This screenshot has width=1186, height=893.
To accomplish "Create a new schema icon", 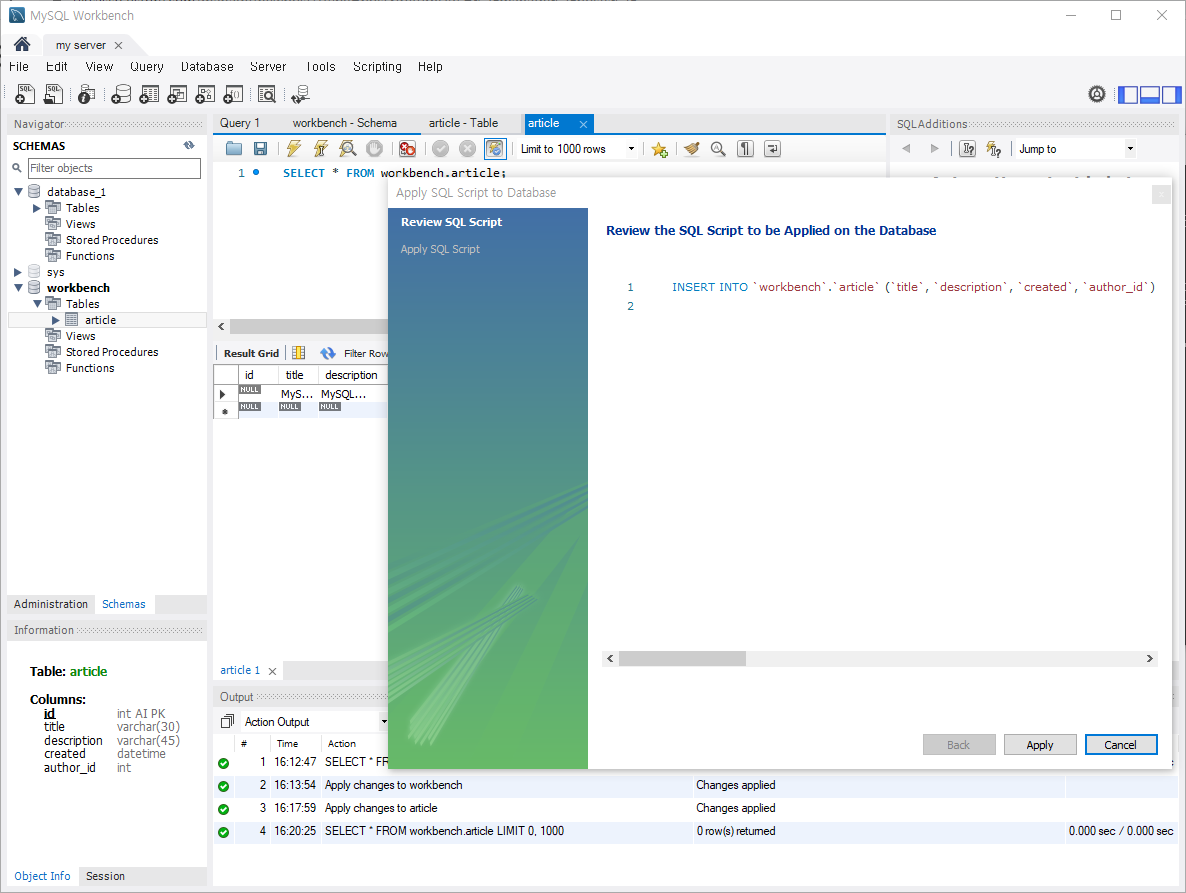I will (121, 95).
